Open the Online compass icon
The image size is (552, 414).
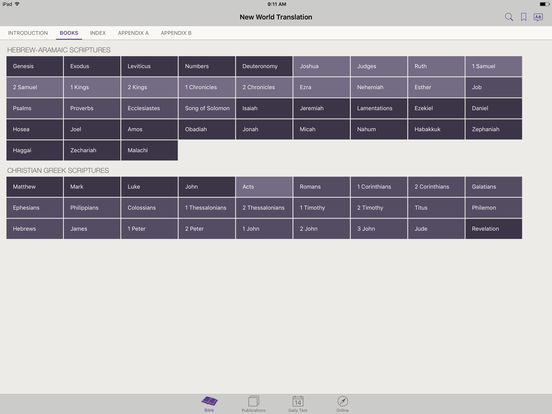pyautogui.click(x=342, y=403)
